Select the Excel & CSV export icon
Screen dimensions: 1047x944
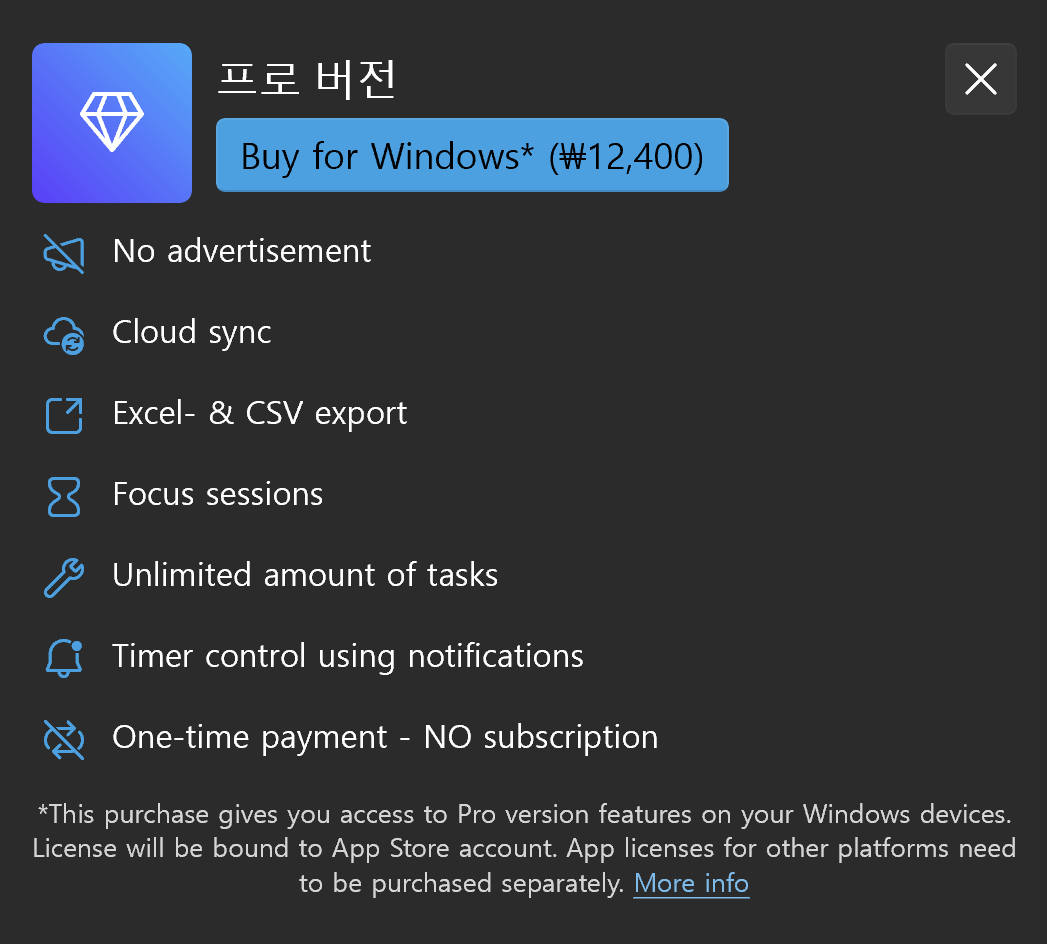(62, 414)
